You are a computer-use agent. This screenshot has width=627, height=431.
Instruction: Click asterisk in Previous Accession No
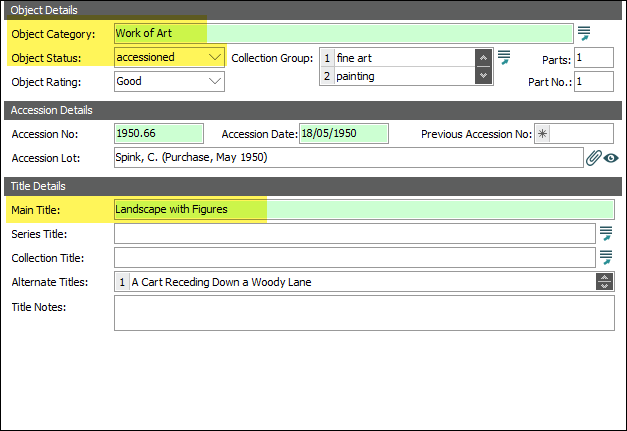pos(542,134)
